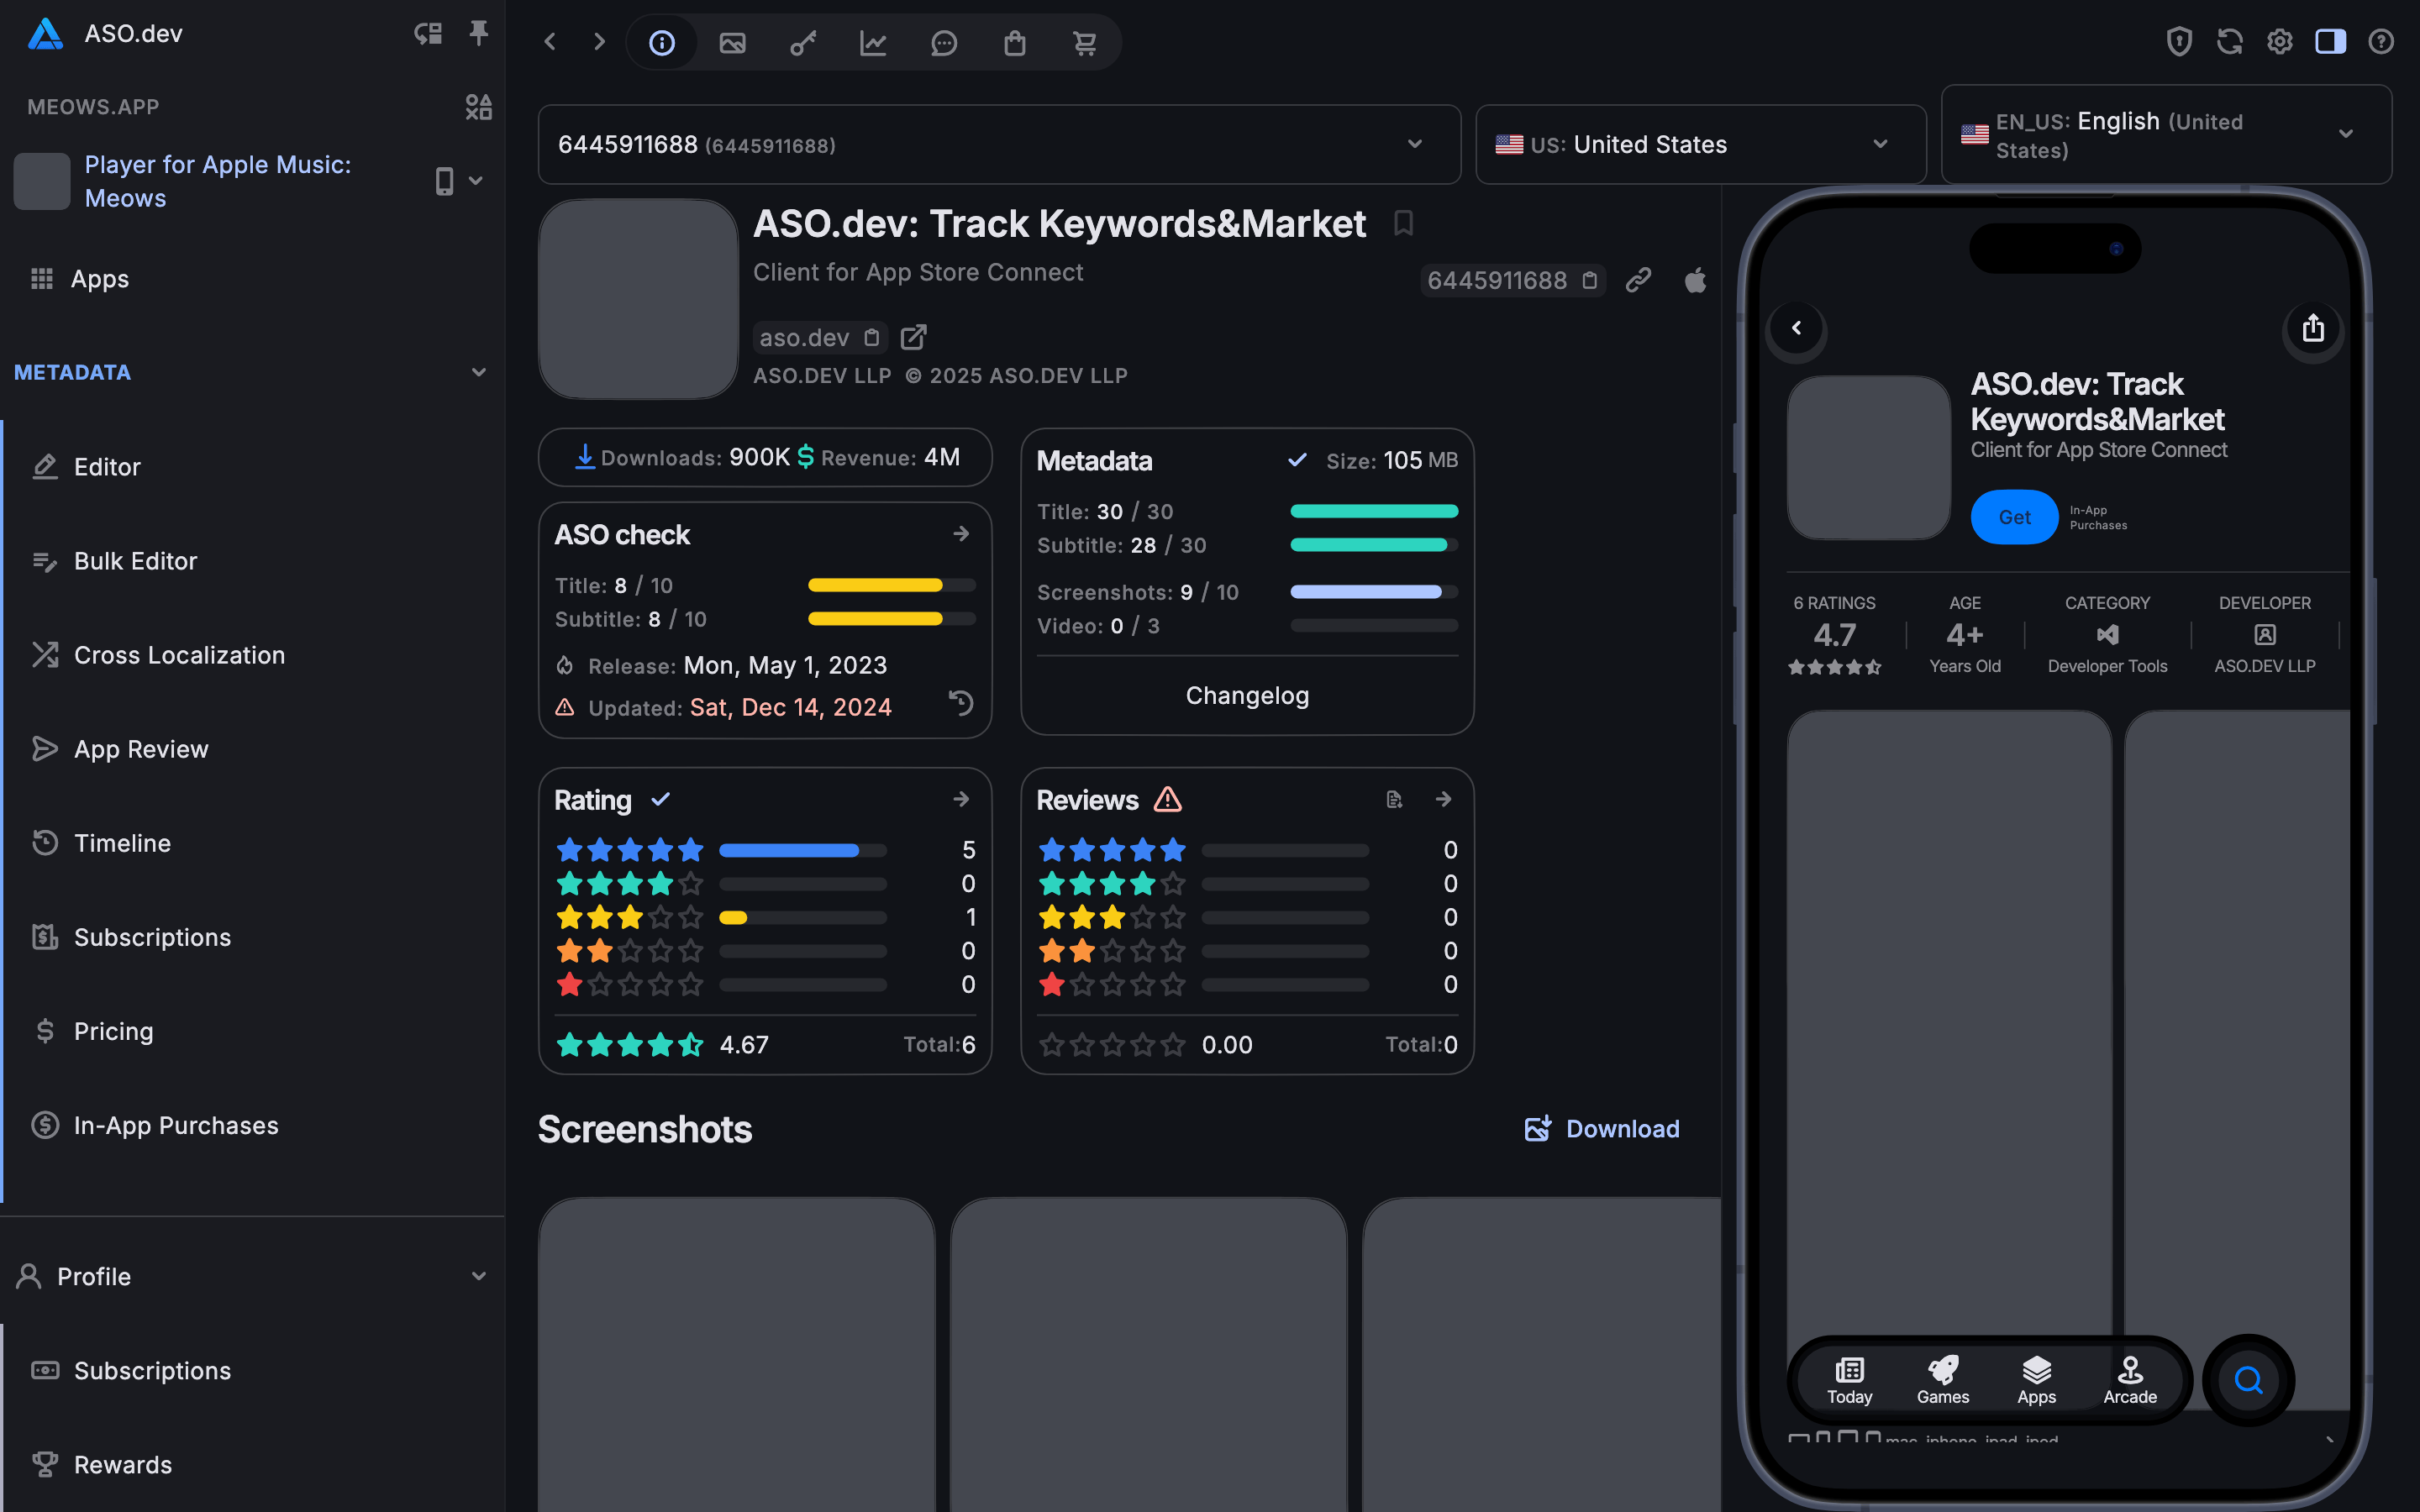Open the Keywords key icon tab
Viewport: 2420px width, 1512px height.
click(x=803, y=42)
